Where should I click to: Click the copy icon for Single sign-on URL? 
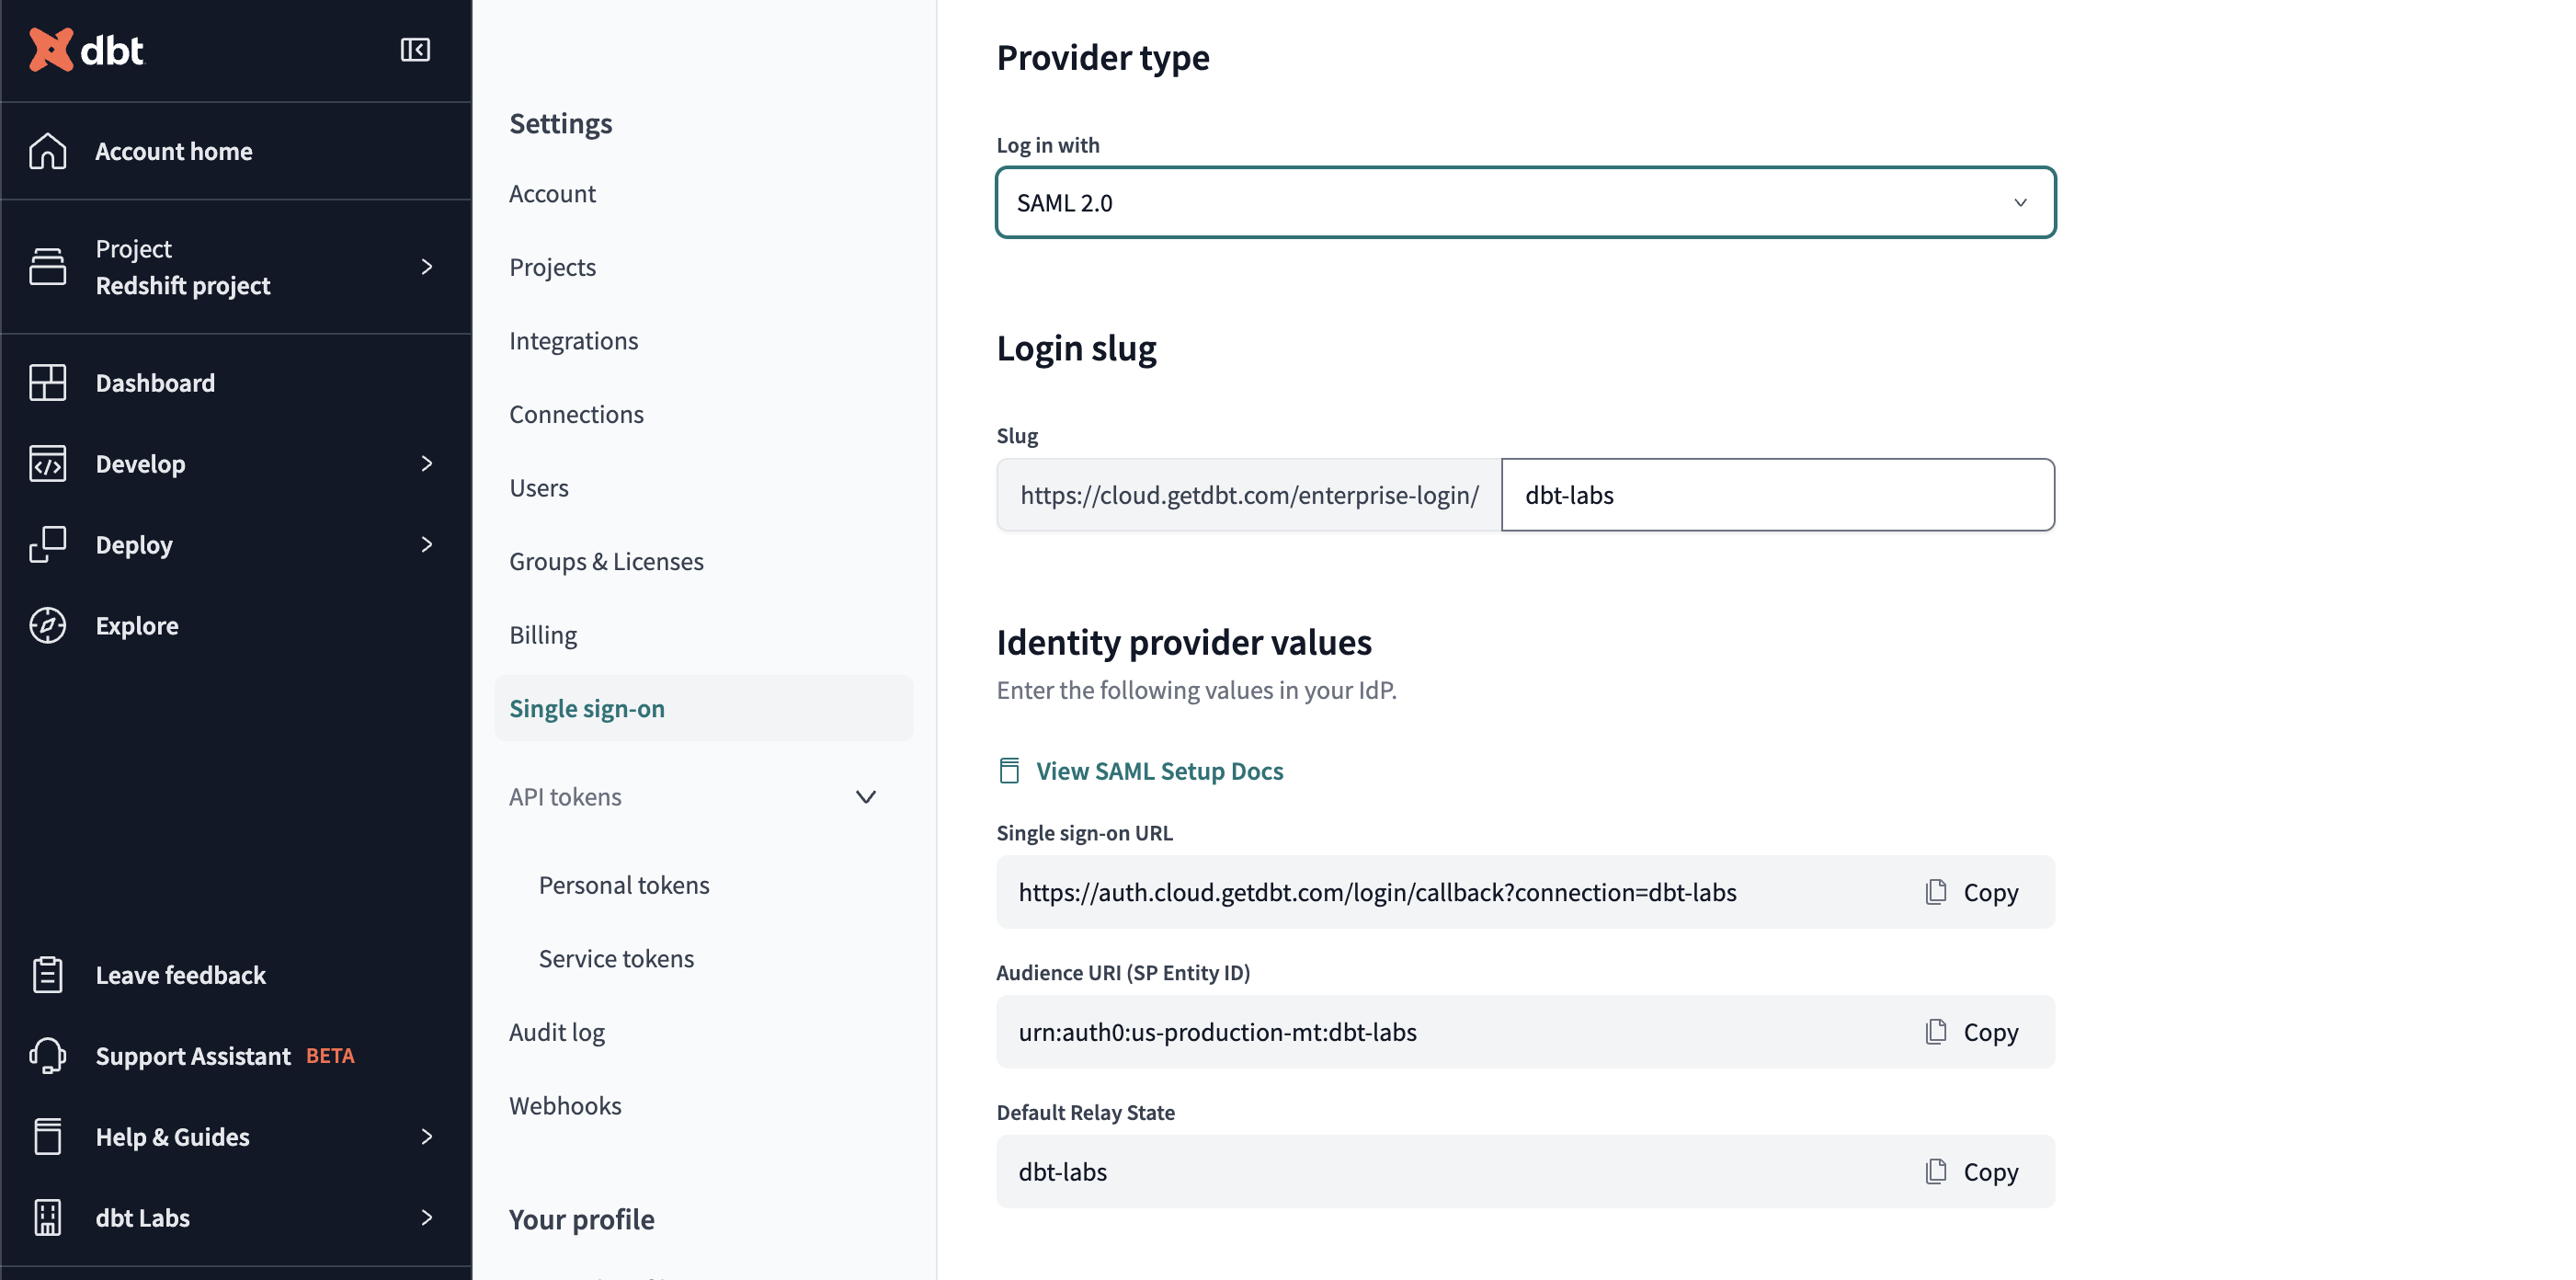coord(1938,891)
